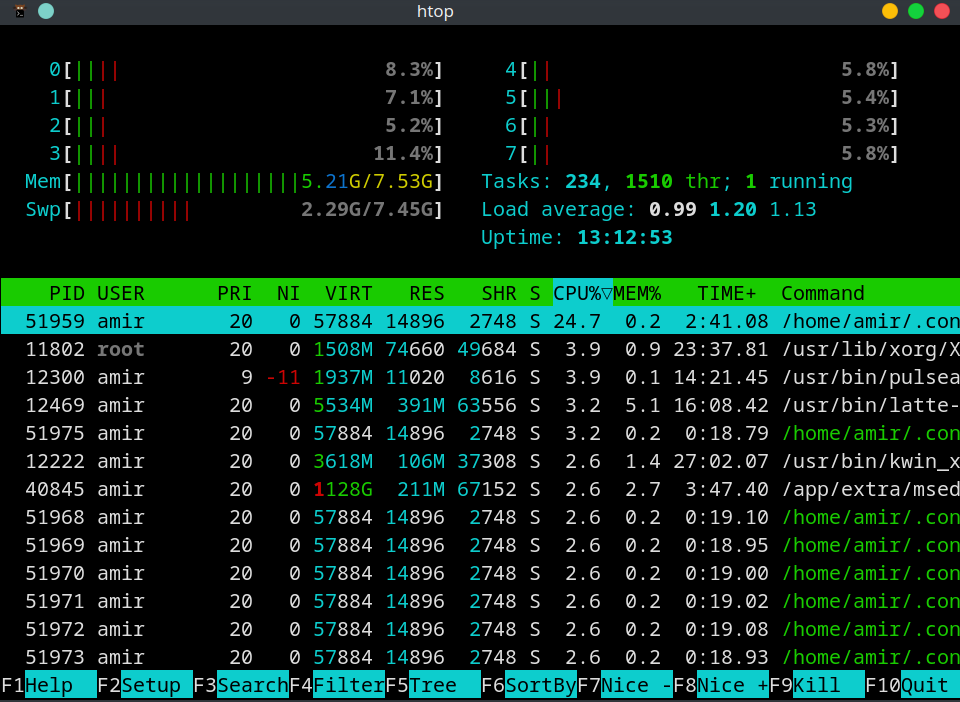Sort by the SHR column header
960x702 pixels.
pos(498,293)
